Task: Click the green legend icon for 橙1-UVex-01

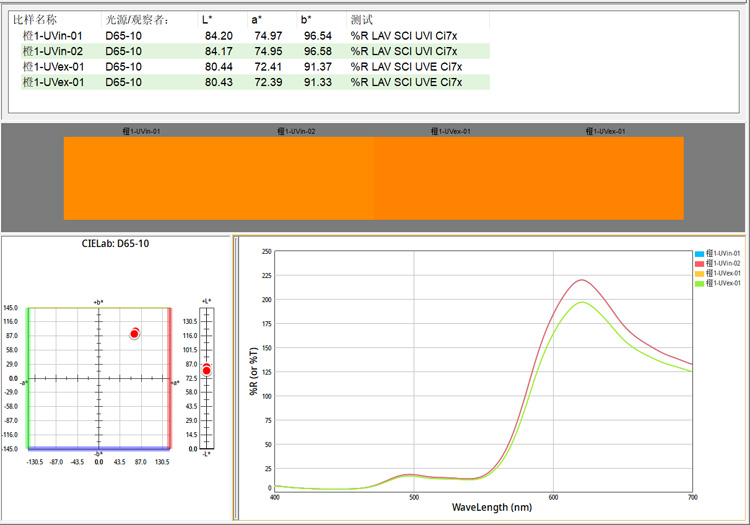Action: tap(698, 284)
